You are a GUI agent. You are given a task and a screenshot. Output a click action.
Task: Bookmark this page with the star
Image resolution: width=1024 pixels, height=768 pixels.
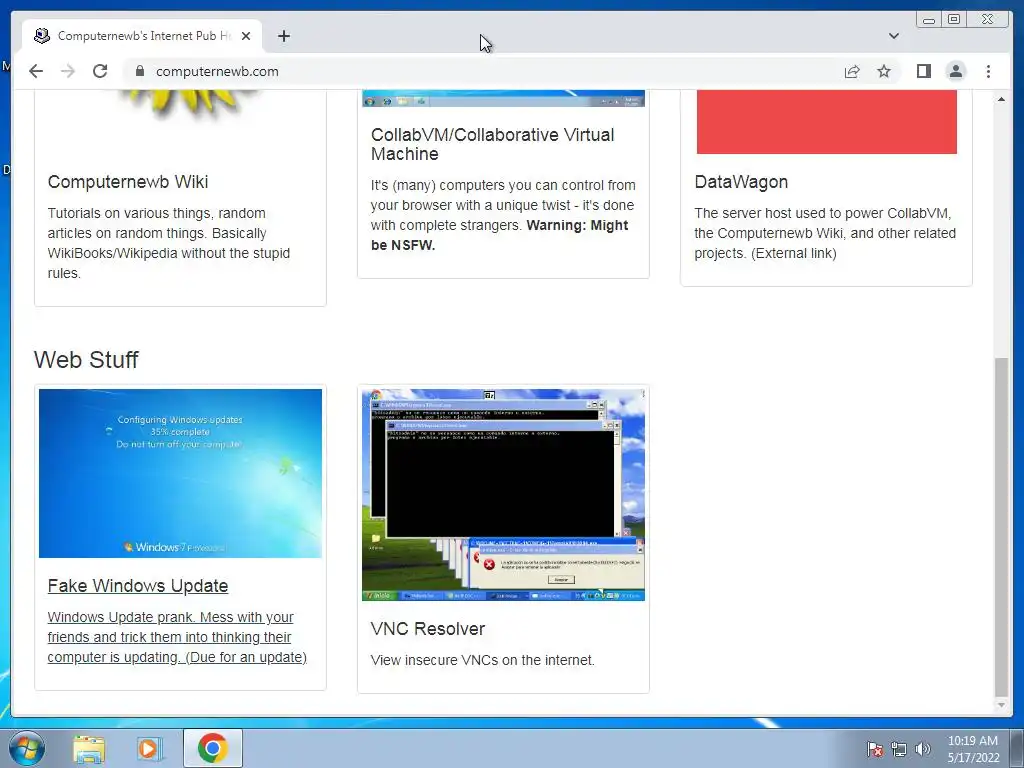coord(884,71)
